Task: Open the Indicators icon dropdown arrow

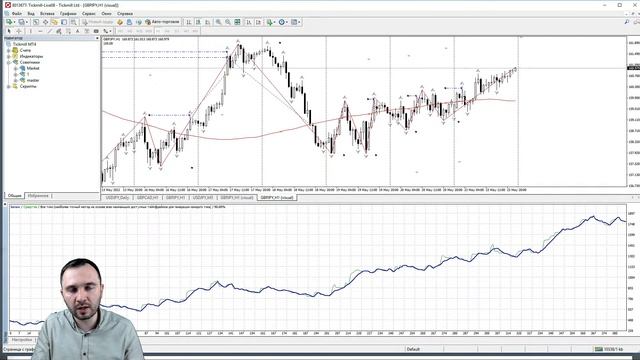Action: (x=274, y=22)
